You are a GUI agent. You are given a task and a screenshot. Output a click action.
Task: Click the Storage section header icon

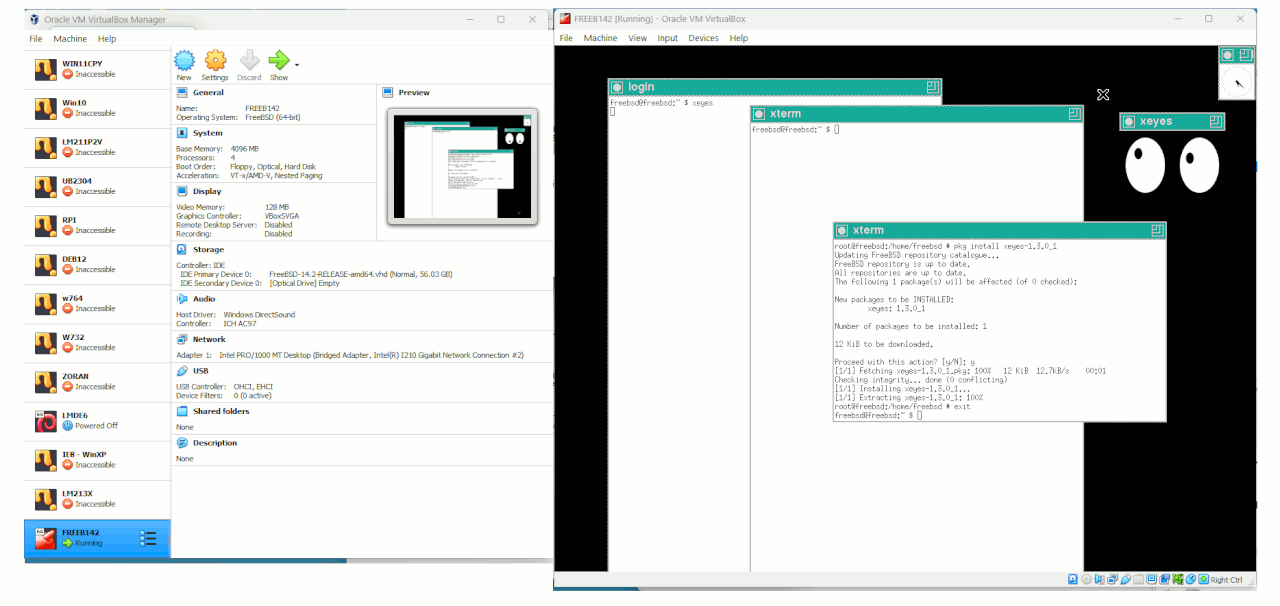pos(182,249)
